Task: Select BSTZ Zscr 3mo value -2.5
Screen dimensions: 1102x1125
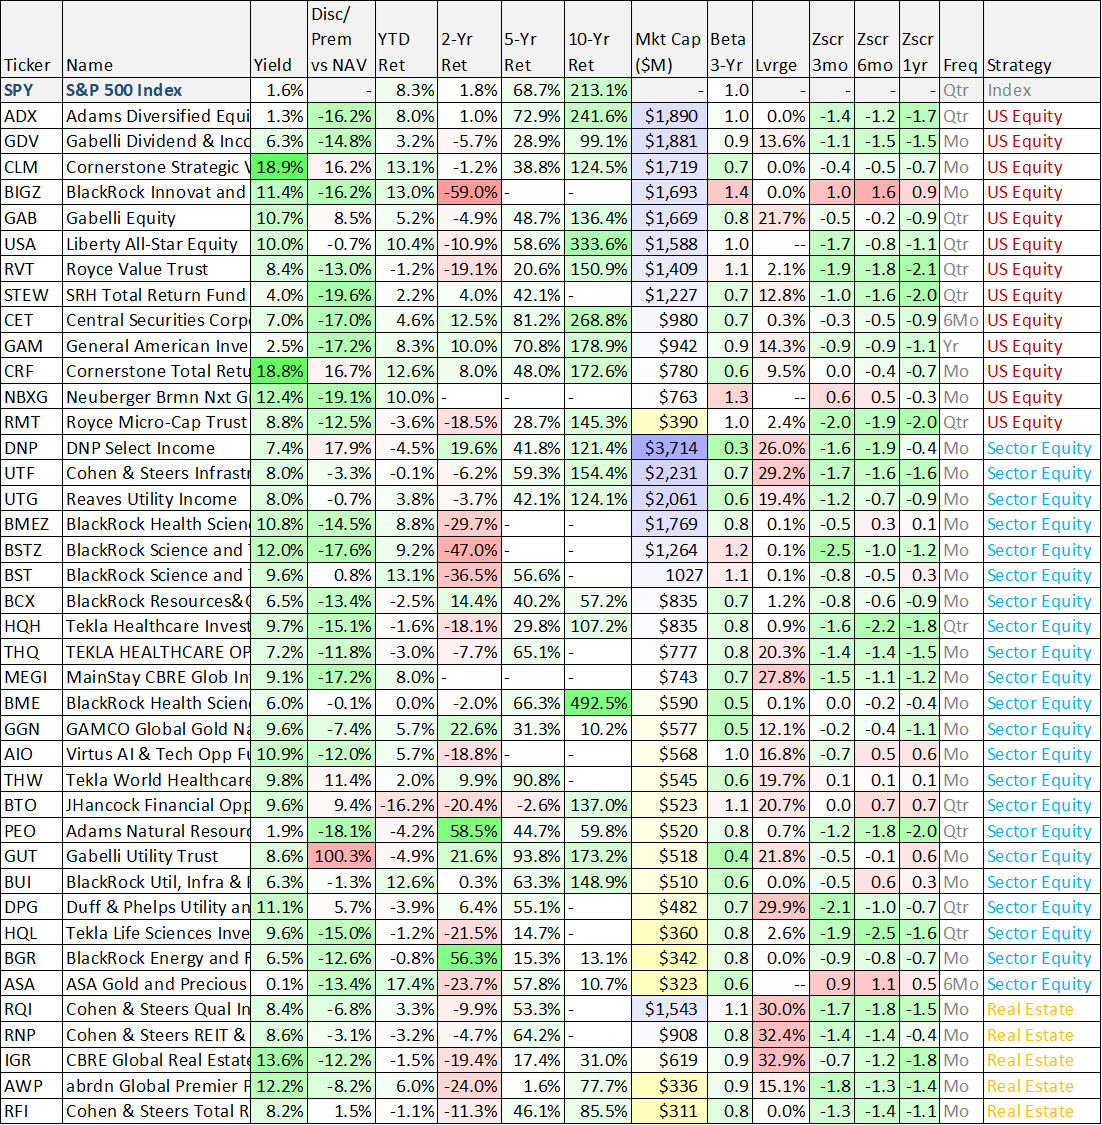Action: [832, 550]
